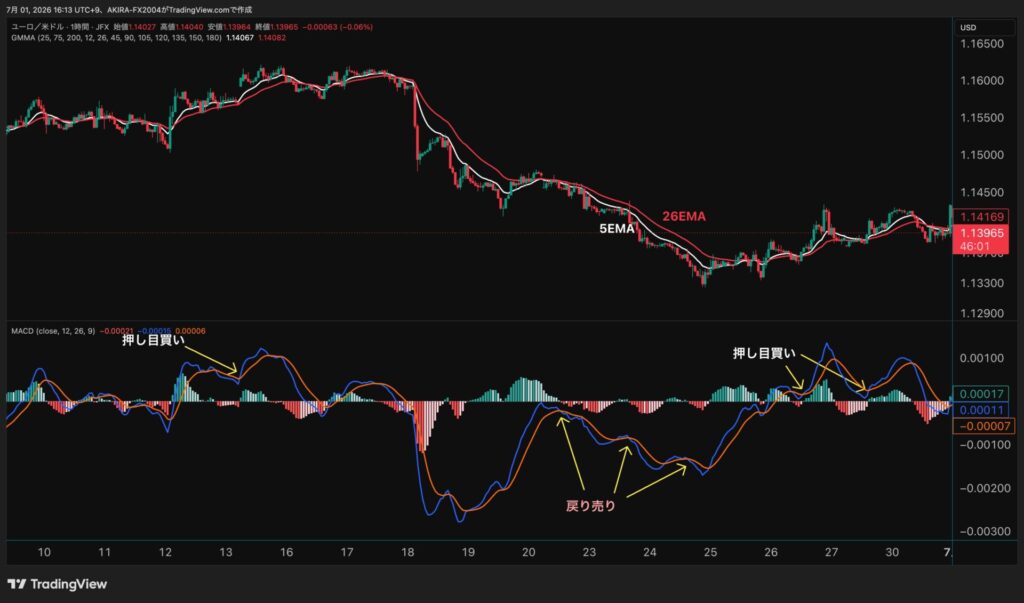Select the 5EMA white text annotation

pos(616,229)
